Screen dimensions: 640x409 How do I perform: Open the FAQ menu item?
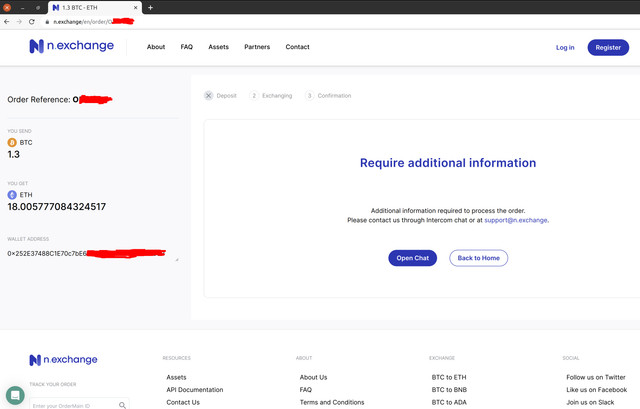pyautogui.click(x=187, y=47)
